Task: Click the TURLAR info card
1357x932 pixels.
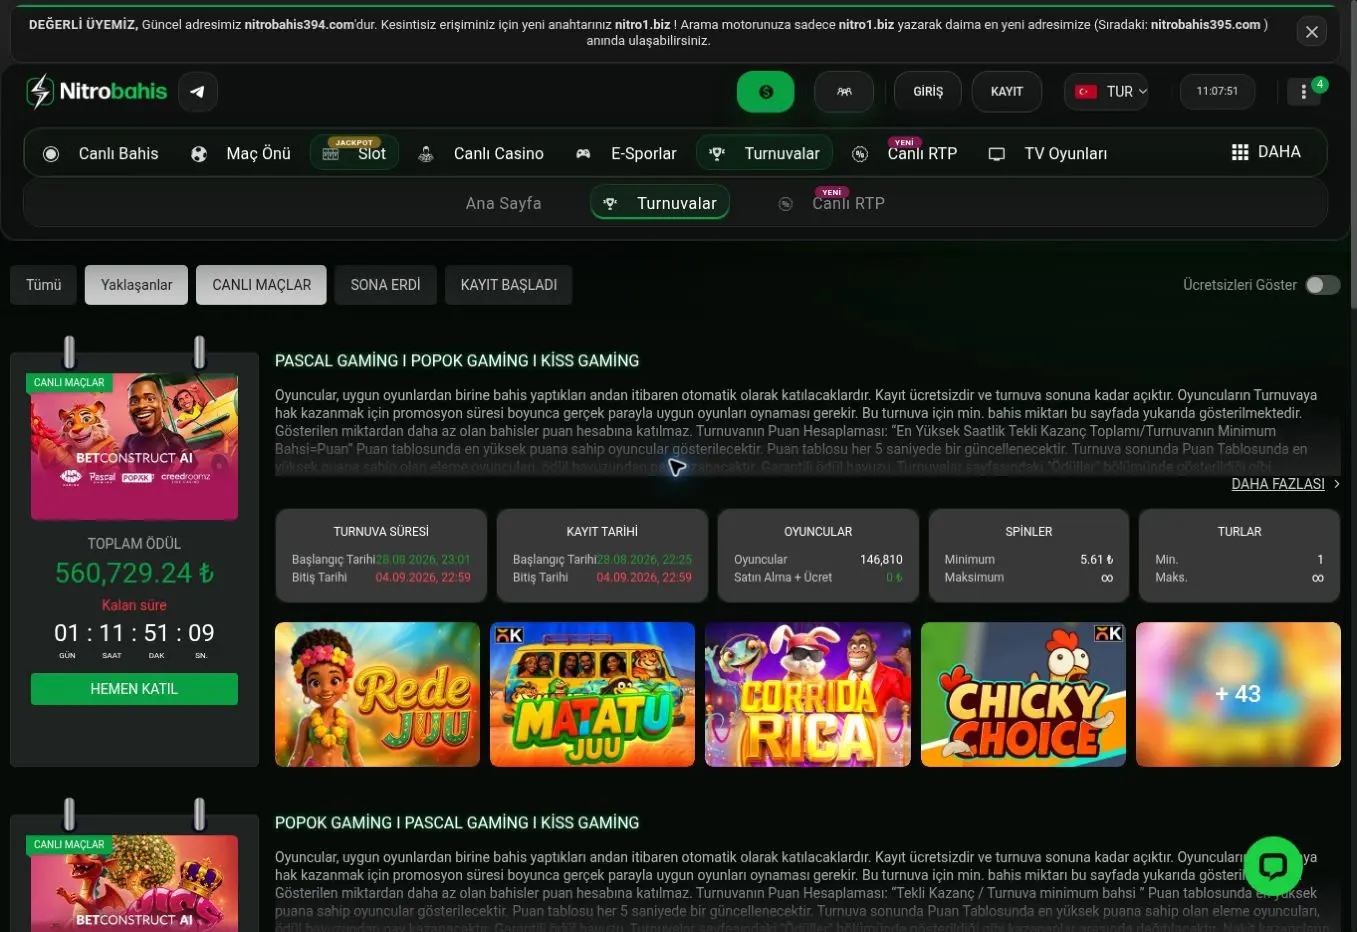Action: pyautogui.click(x=1239, y=556)
